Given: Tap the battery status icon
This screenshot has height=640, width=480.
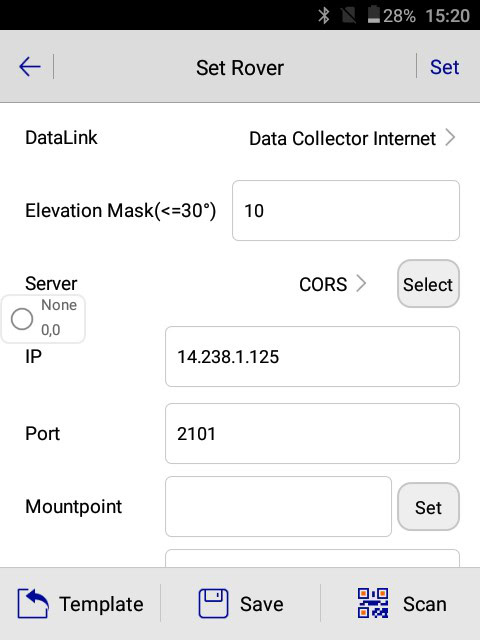Looking at the screenshot, I should coord(373,15).
